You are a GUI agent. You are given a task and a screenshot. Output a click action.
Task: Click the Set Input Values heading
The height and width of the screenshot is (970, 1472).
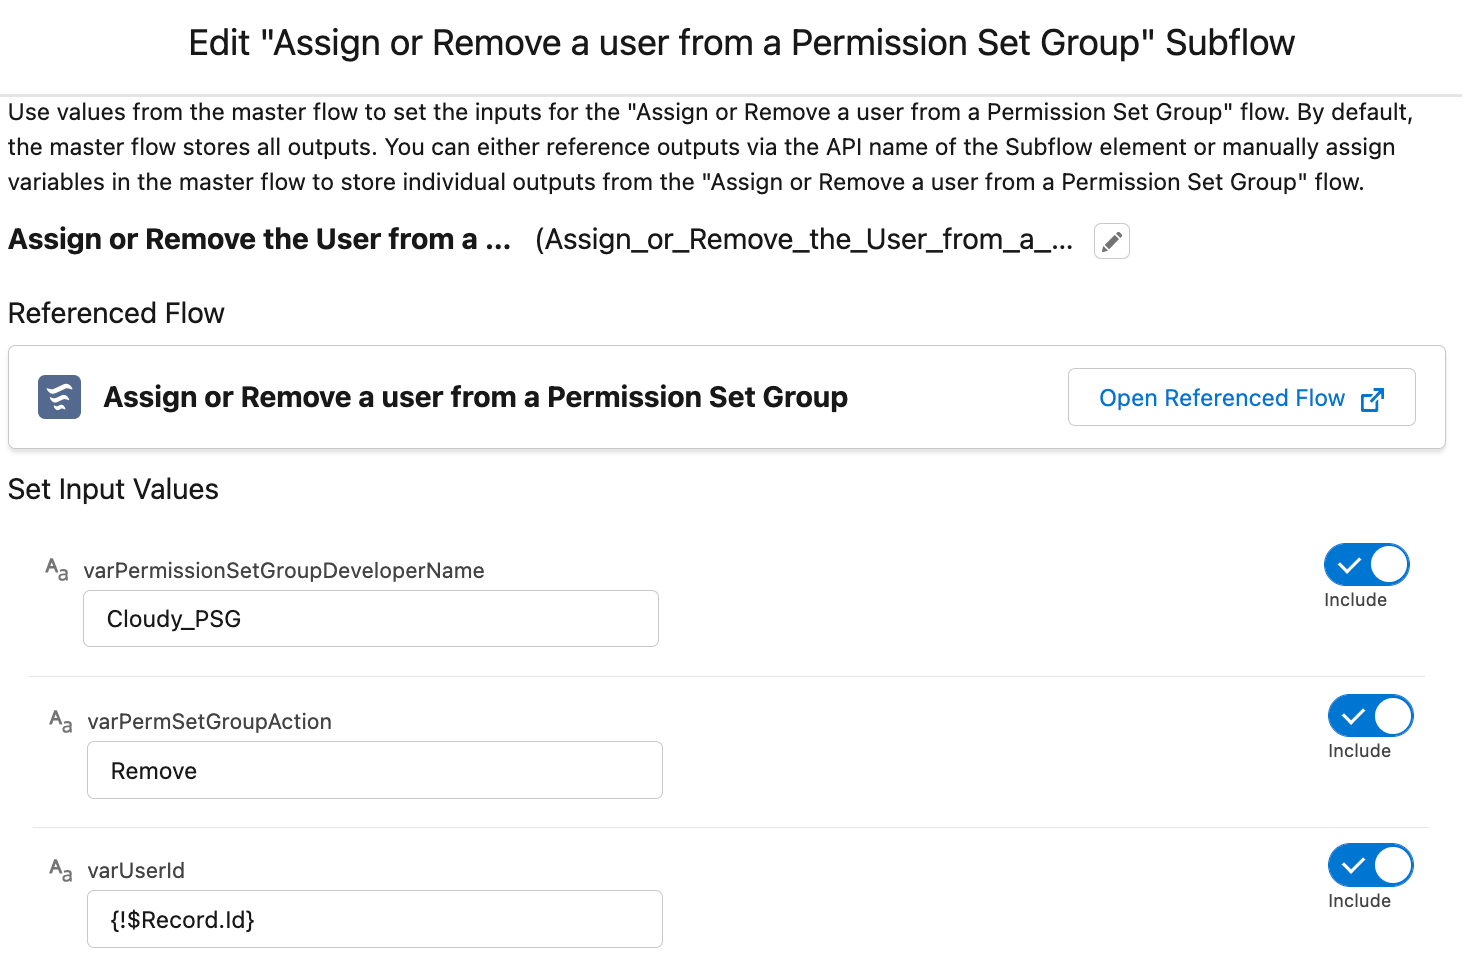(113, 489)
